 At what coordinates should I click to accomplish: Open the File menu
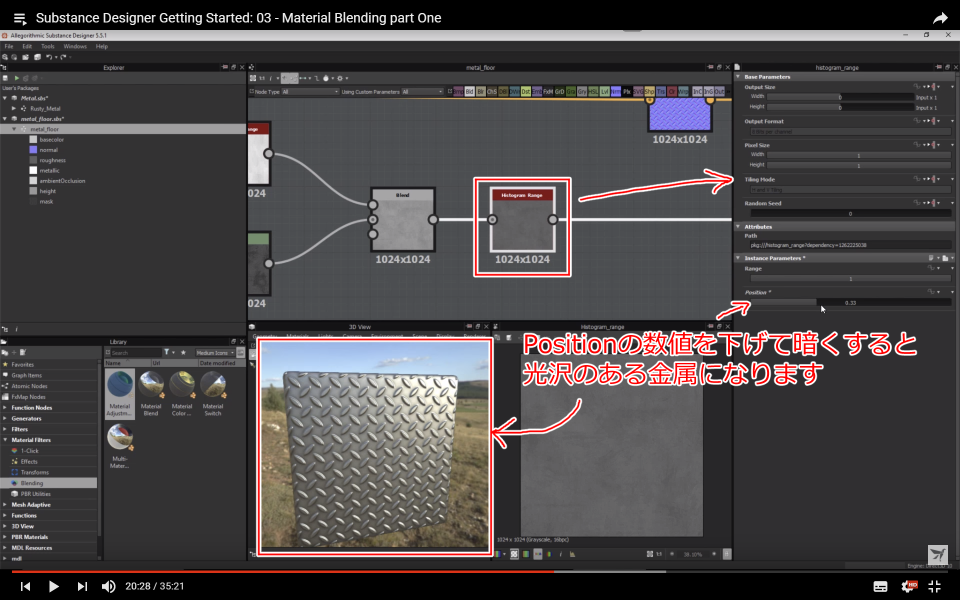point(9,47)
